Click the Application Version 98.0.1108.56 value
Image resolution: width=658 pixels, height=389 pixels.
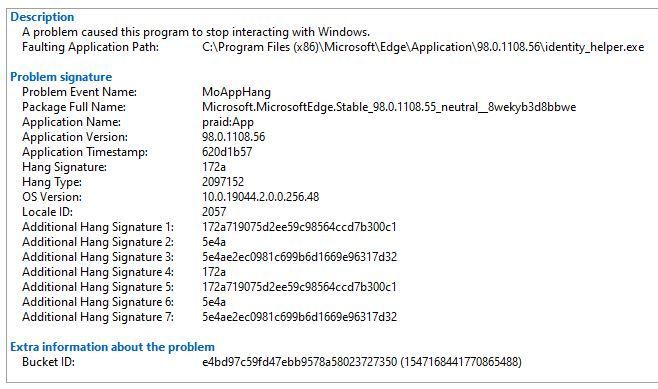pyautogui.click(x=234, y=137)
